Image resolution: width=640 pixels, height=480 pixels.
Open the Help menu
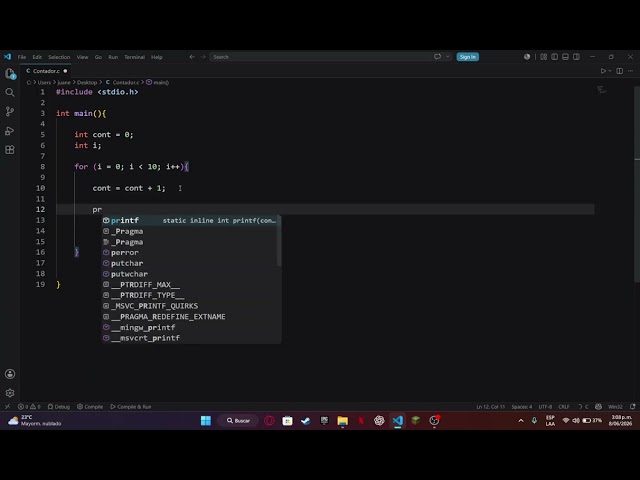click(157, 57)
